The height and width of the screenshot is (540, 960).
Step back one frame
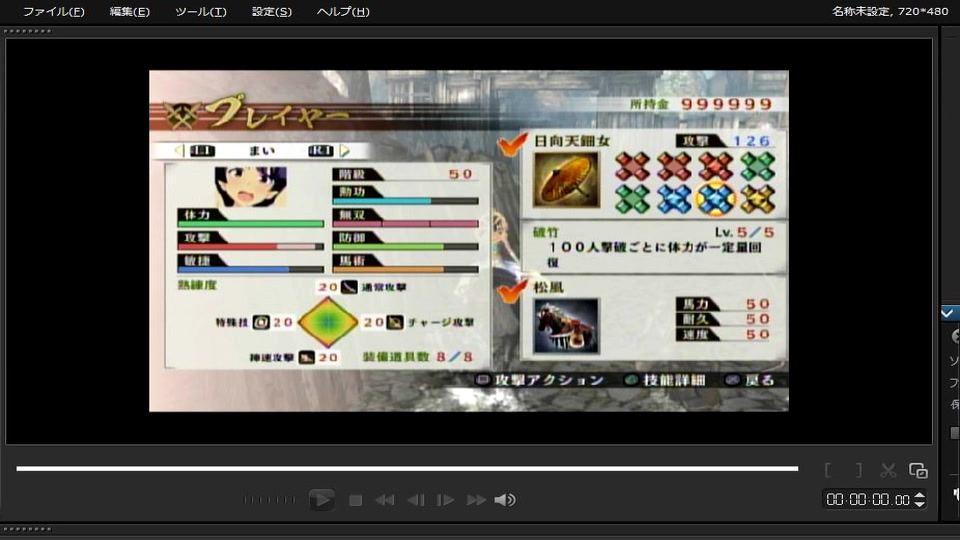(x=416, y=501)
